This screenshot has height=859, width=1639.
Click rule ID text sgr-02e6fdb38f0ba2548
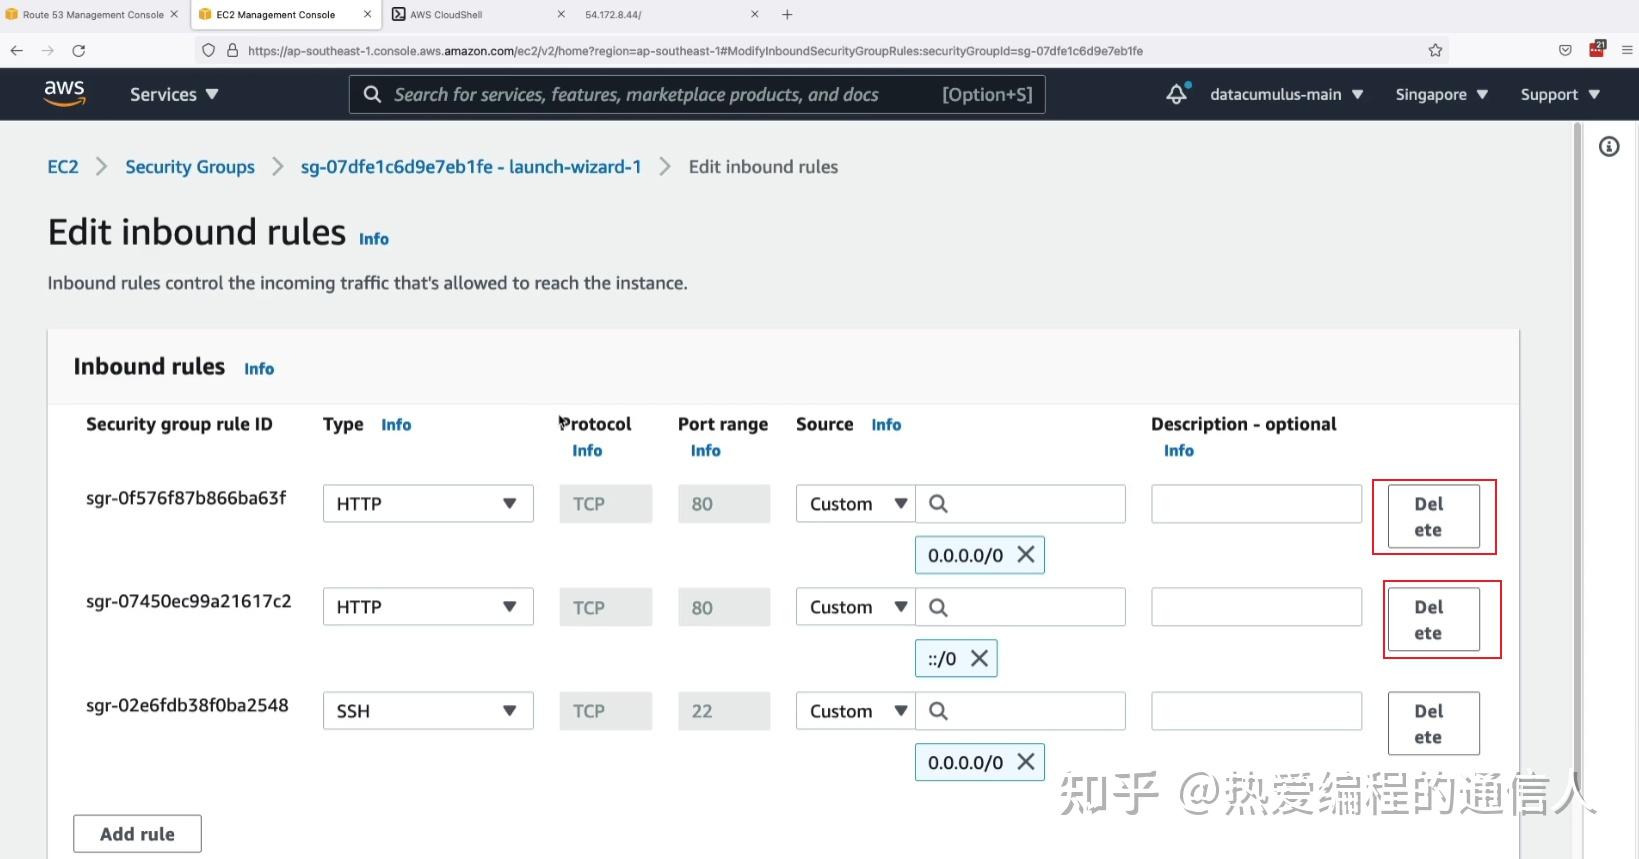(187, 705)
